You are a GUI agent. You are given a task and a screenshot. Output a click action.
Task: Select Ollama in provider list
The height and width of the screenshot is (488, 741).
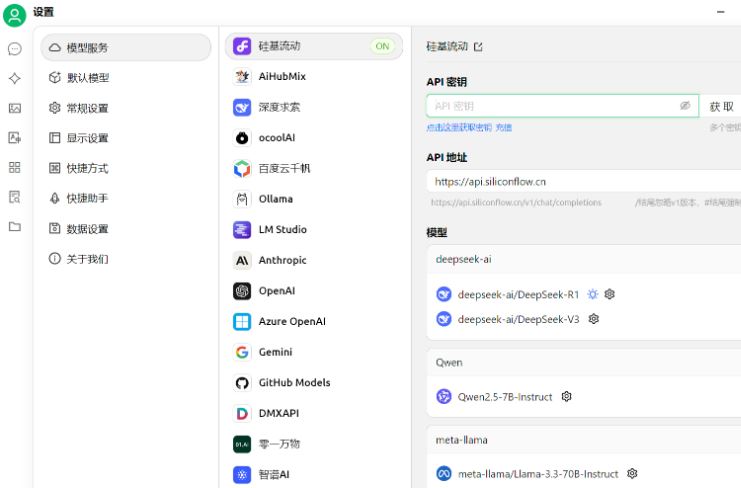[x=277, y=199]
